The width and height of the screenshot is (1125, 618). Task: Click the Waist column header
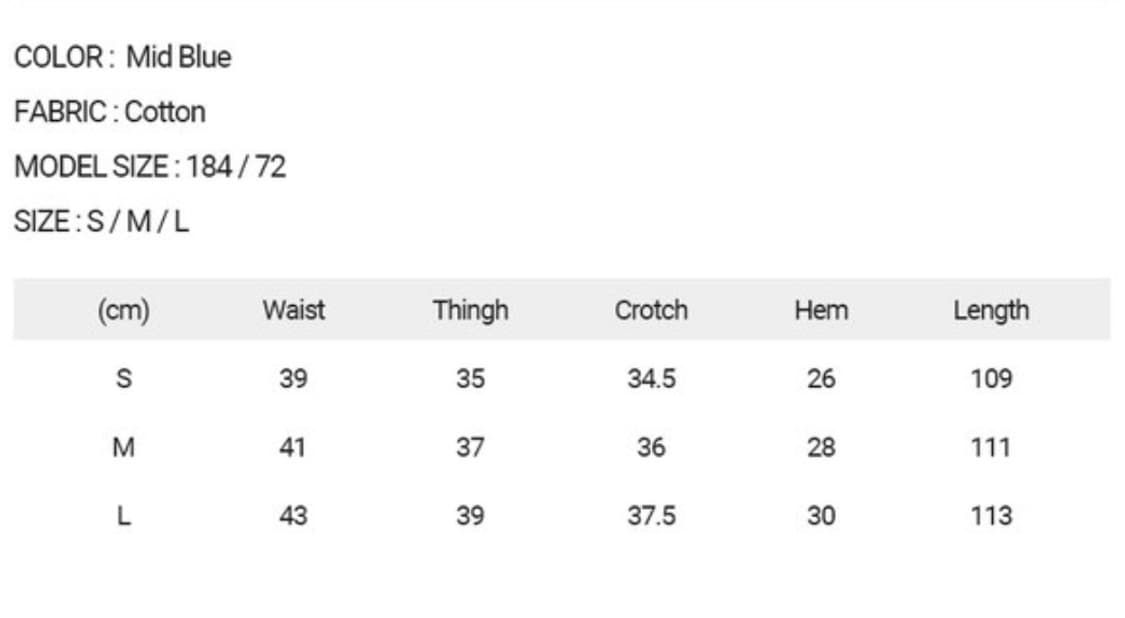pyautogui.click(x=293, y=310)
